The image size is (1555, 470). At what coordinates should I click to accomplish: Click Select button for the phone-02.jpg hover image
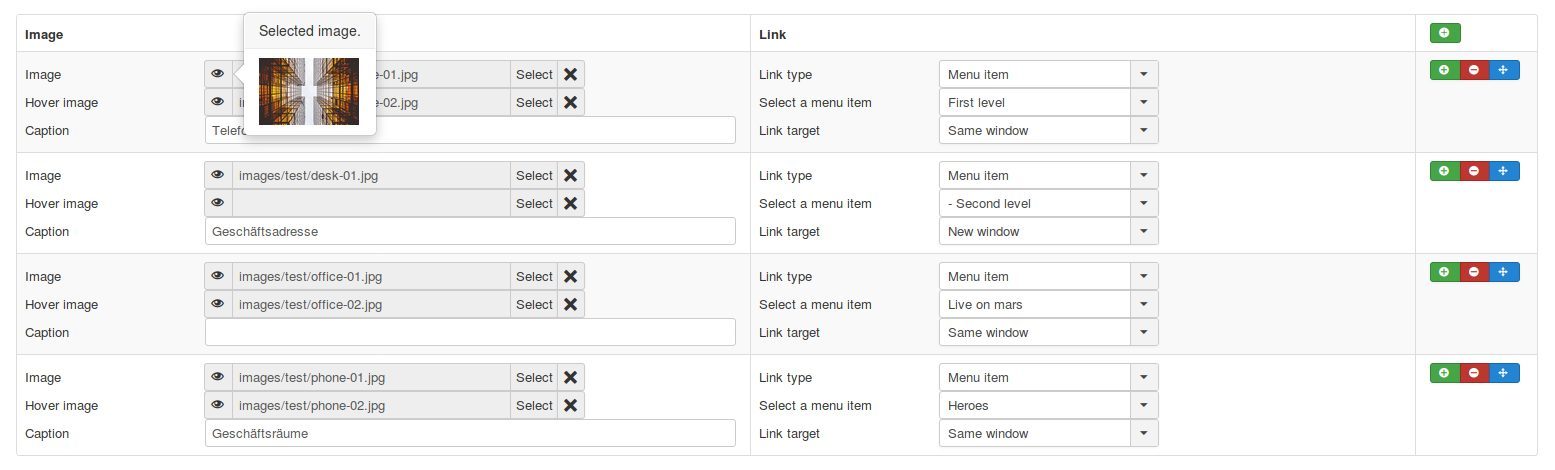[534, 406]
